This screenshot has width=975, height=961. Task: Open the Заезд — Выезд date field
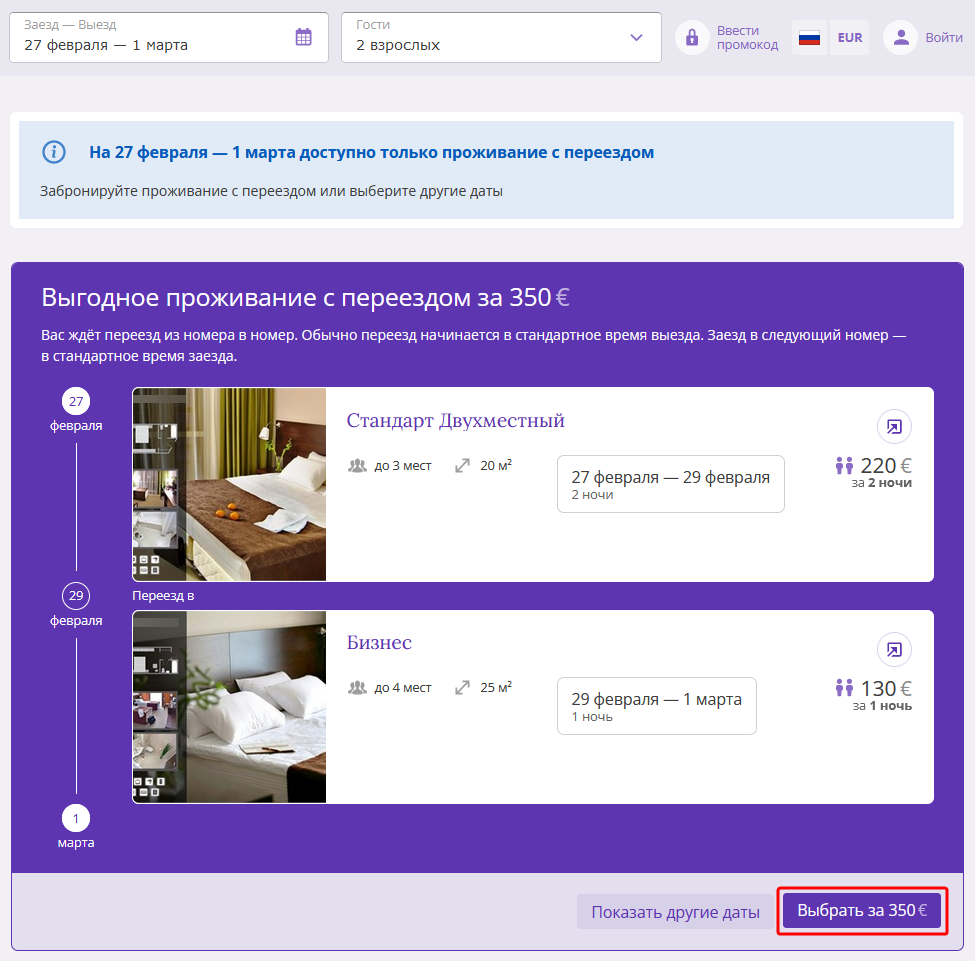pyautogui.click(x=169, y=37)
